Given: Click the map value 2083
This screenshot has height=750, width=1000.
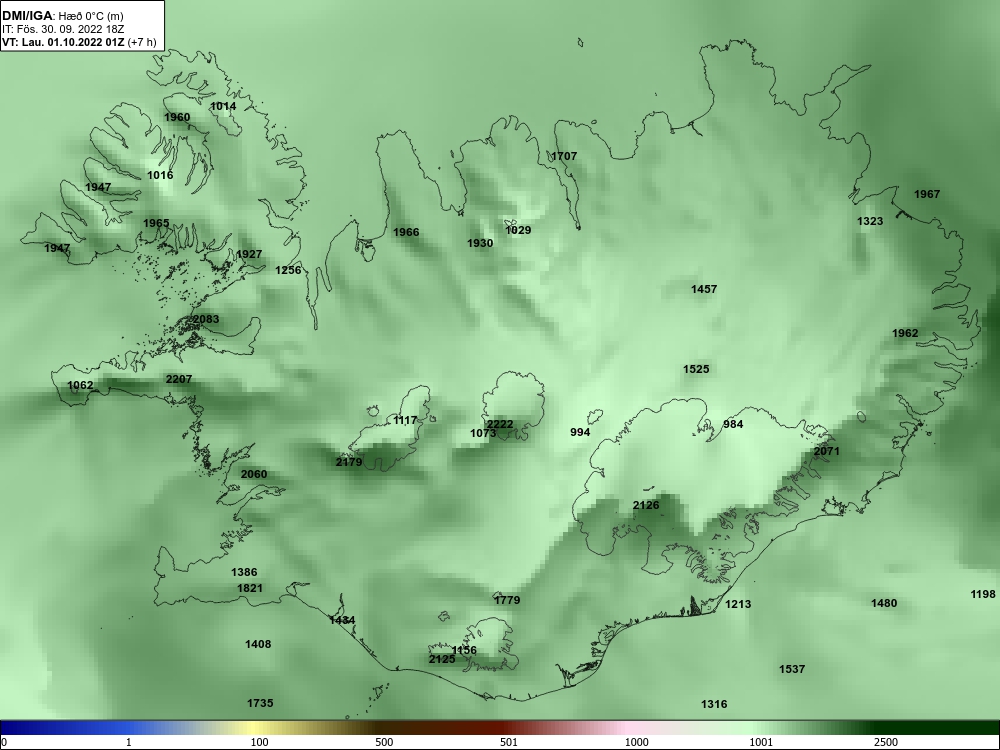Looking at the screenshot, I should [x=205, y=320].
